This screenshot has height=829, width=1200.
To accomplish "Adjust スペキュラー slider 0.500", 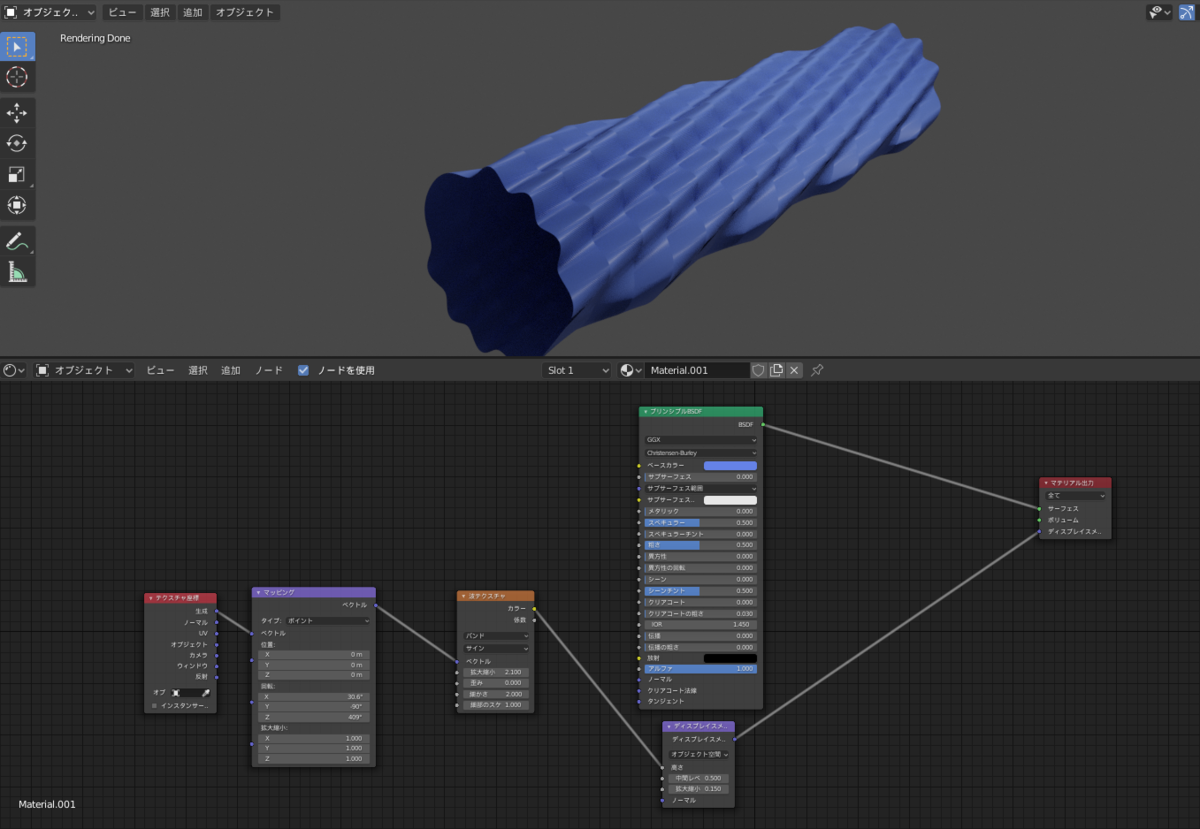I will [x=700, y=522].
